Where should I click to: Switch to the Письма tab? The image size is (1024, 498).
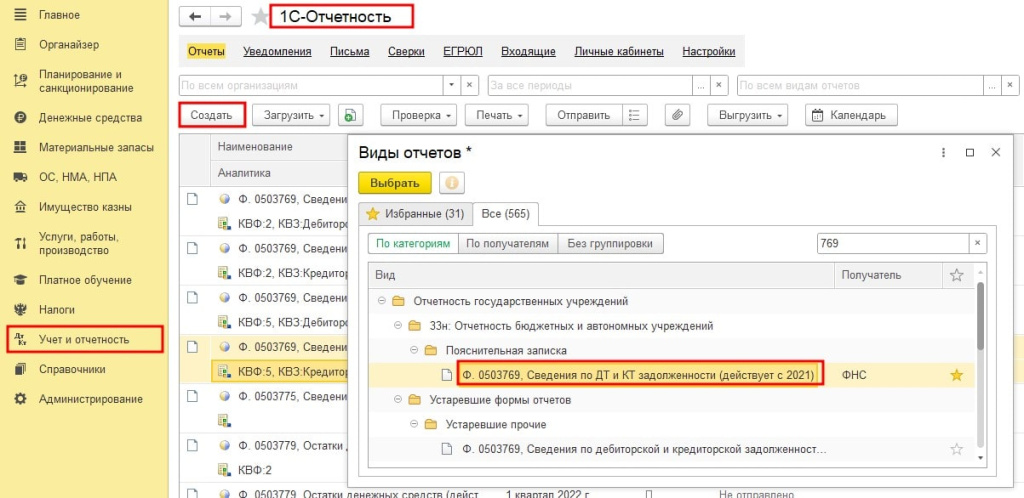(x=349, y=52)
